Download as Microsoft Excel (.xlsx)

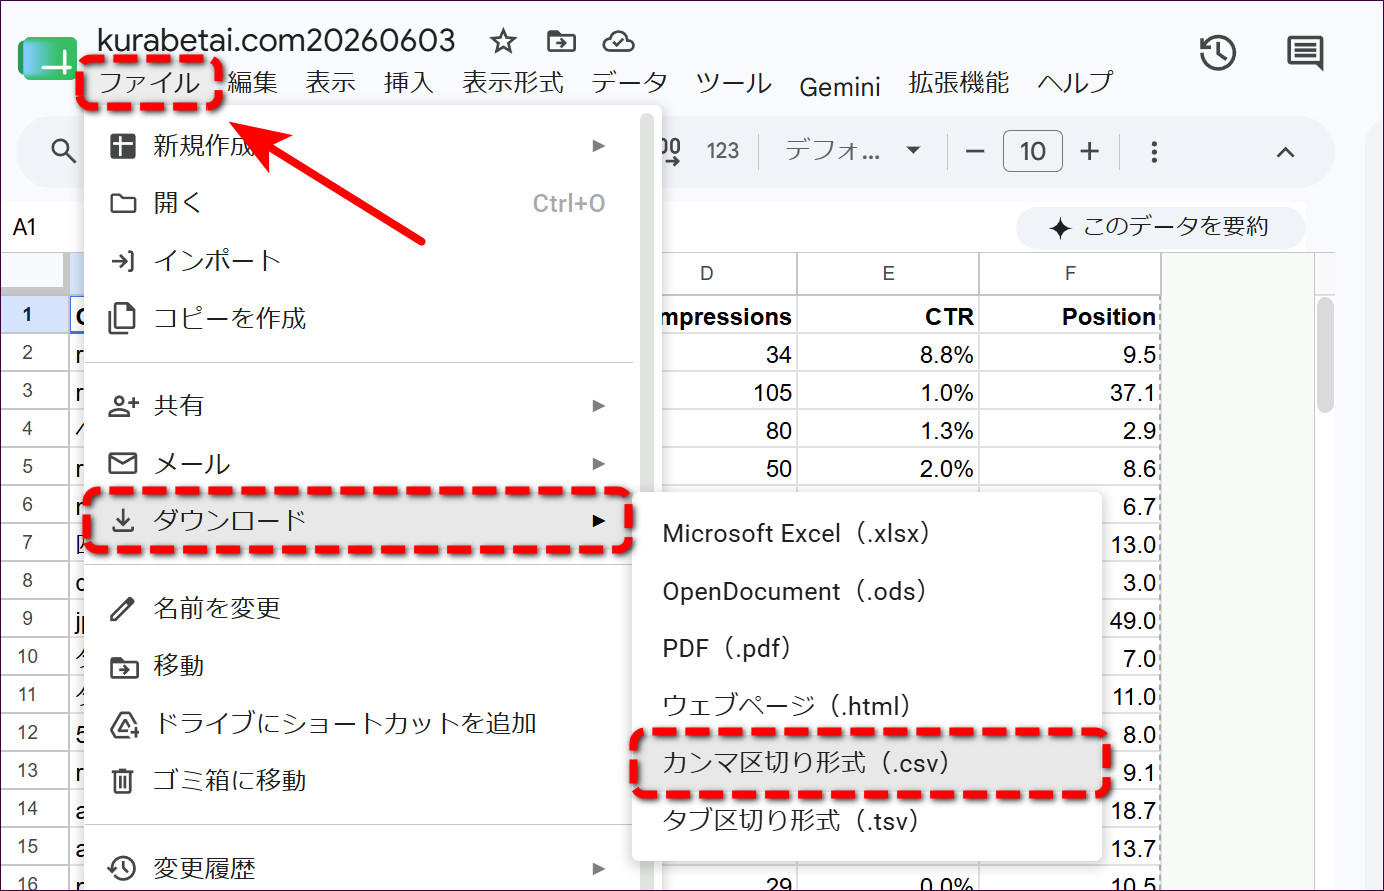click(x=867, y=533)
